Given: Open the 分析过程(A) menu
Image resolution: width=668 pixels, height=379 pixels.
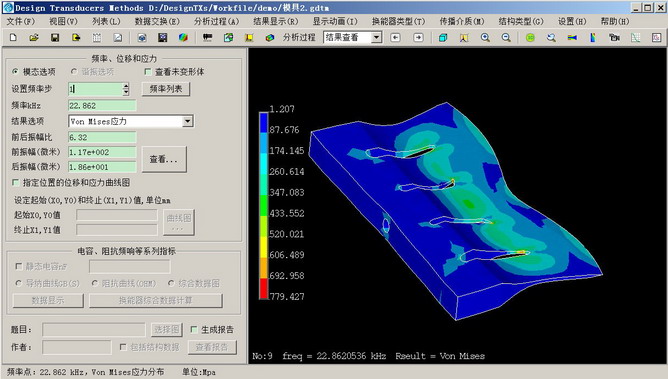Looking at the screenshot, I should coord(216,21).
